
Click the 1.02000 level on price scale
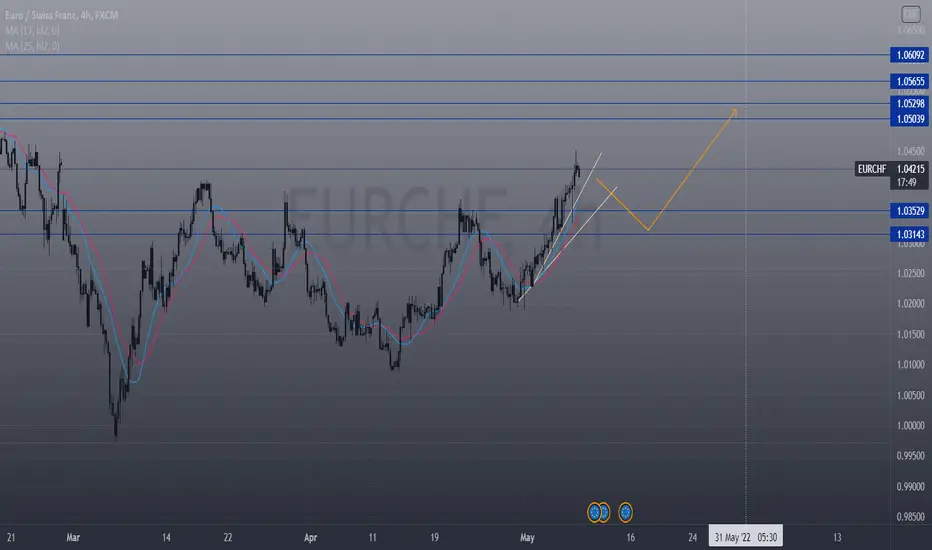tap(910, 304)
